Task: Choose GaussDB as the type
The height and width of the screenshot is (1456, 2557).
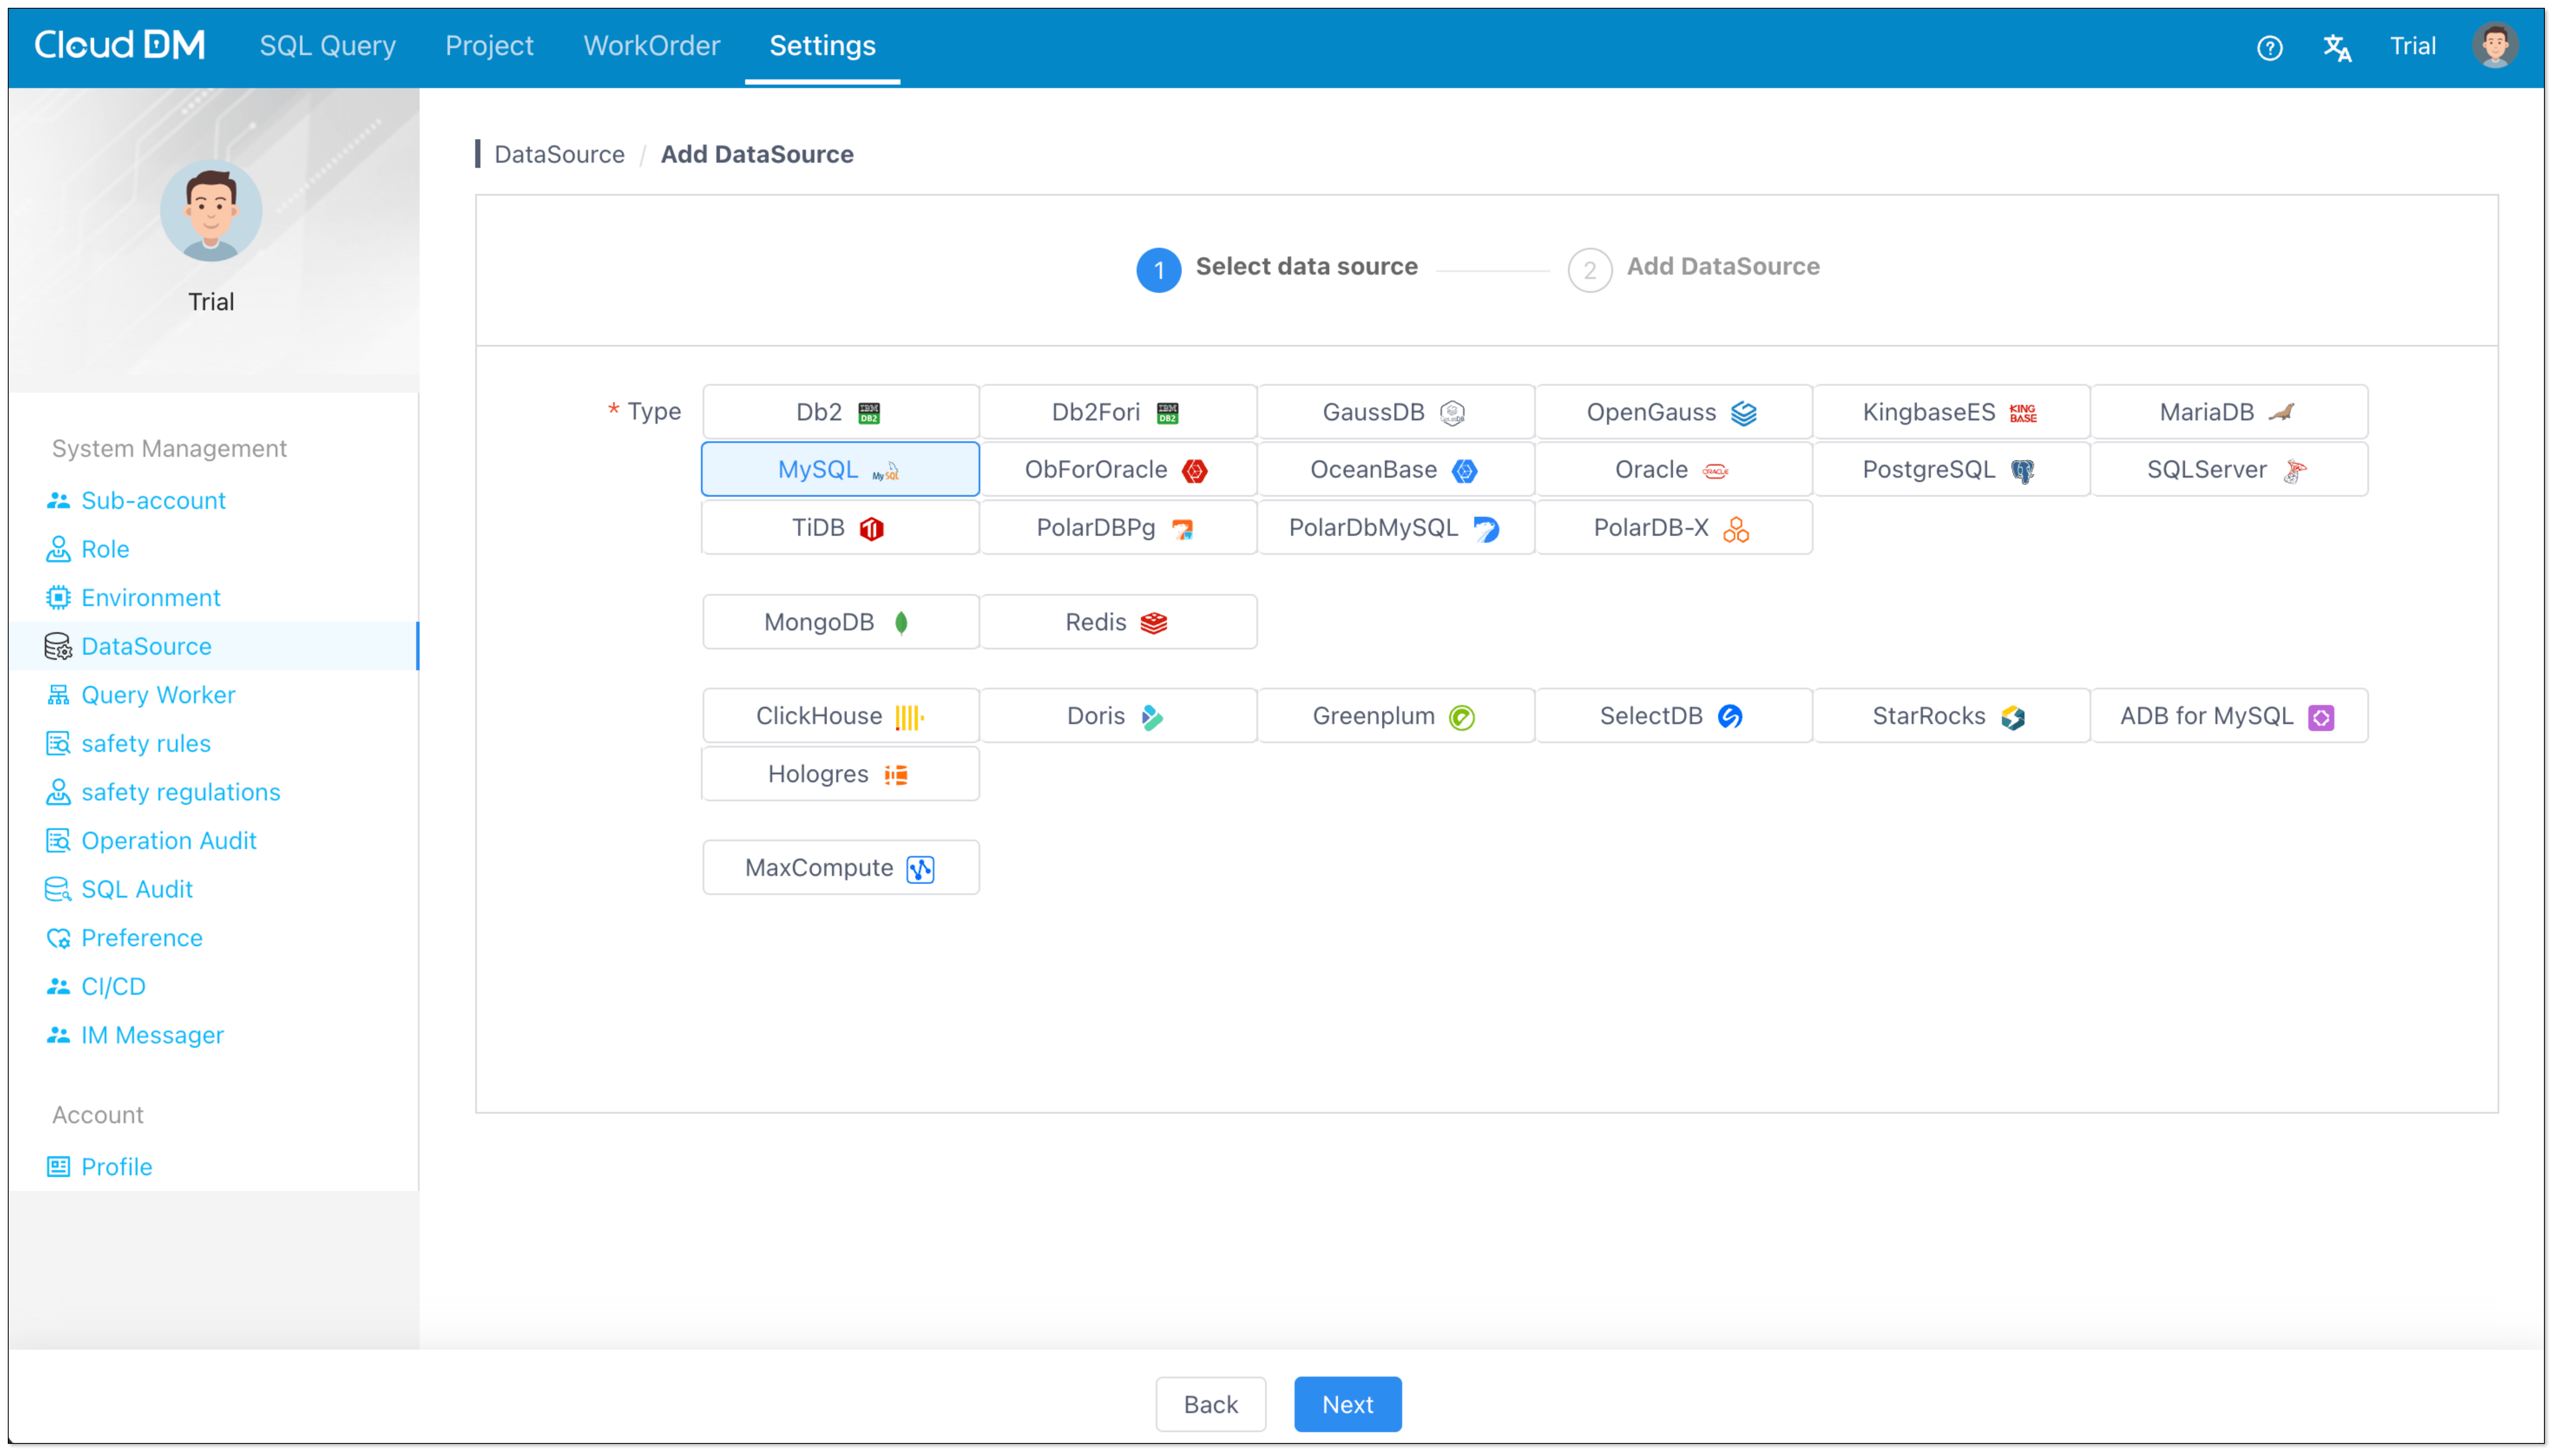Action: point(1396,412)
